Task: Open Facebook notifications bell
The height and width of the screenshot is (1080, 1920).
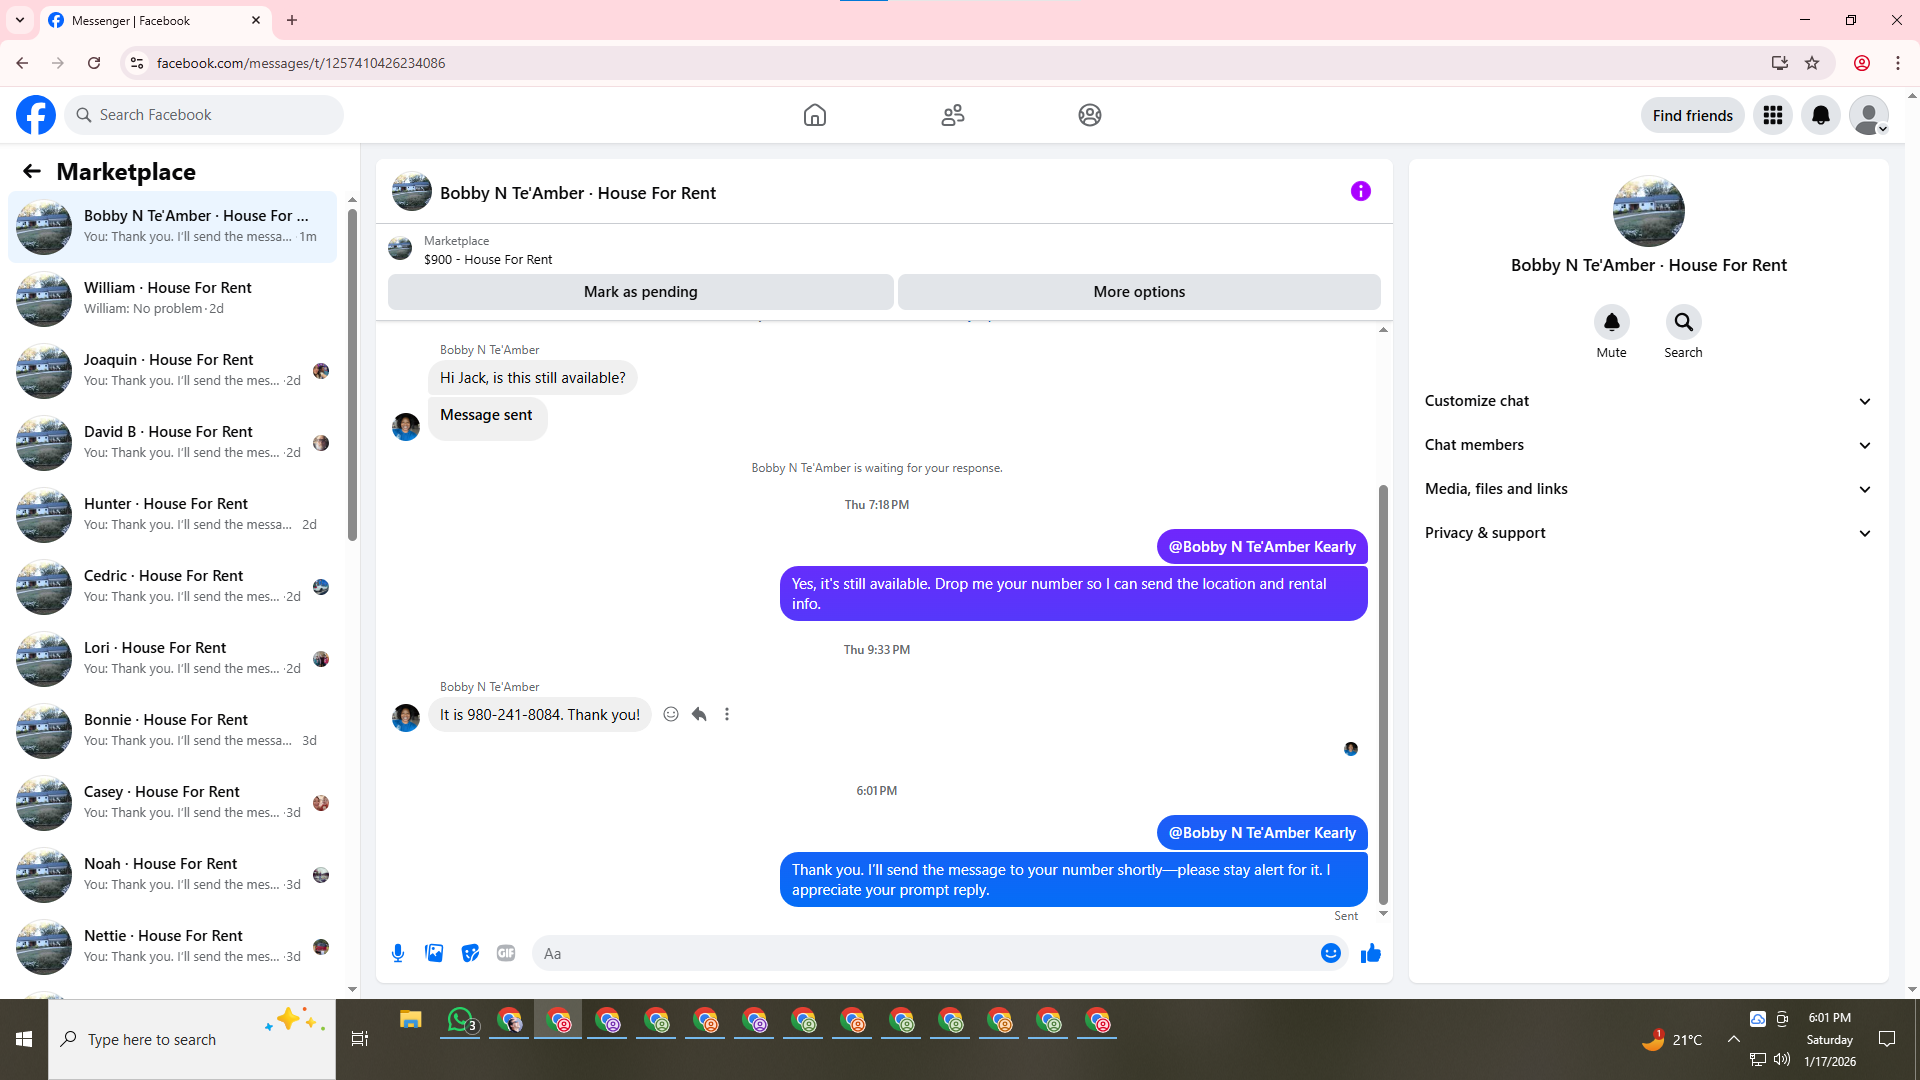Action: [1820, 115]
